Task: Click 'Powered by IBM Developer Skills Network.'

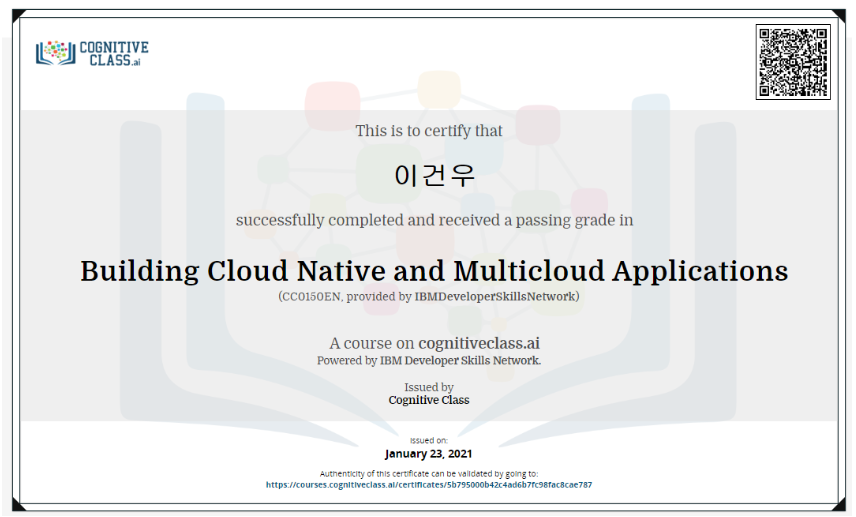Action: click(x=429, y=361)
